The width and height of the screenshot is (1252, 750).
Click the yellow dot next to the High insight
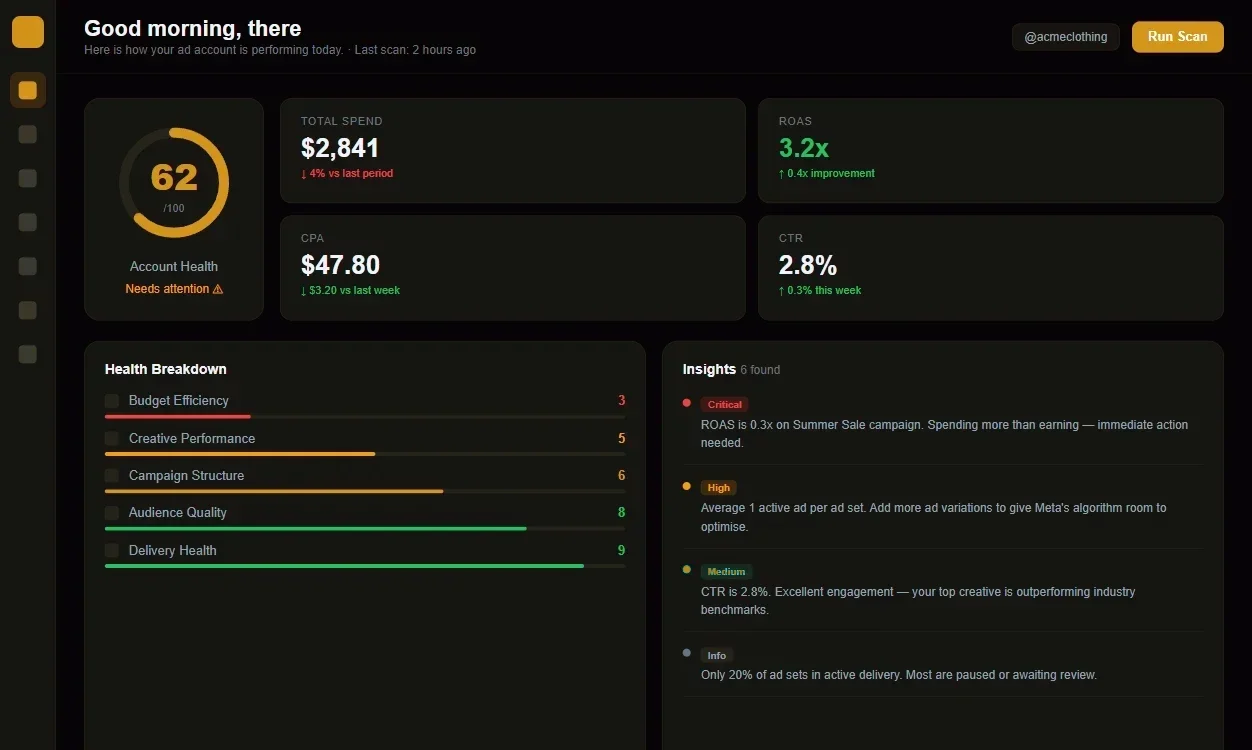pos(686,487)
